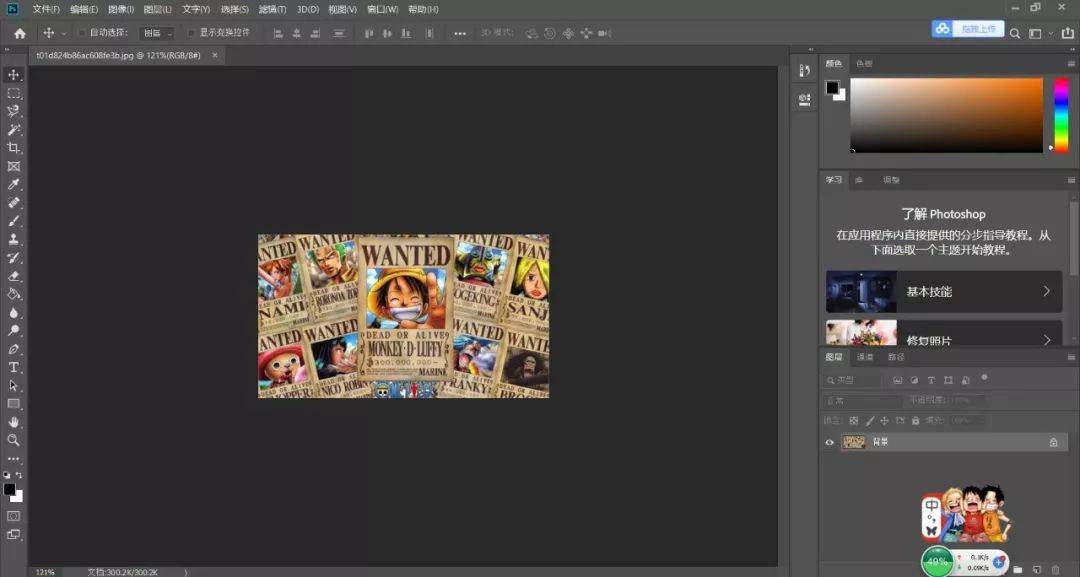Open the search magnifier in top right
The height and width of the screenshot is (577, 1080).
[x=1015, y=33]
